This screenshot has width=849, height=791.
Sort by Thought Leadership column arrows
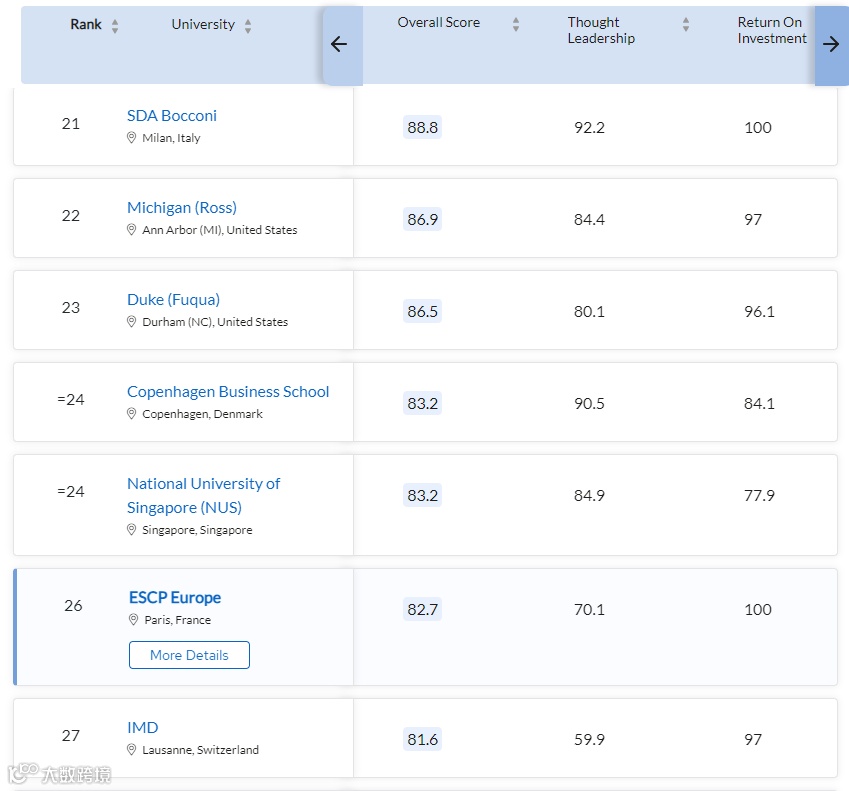pos(686,24)
